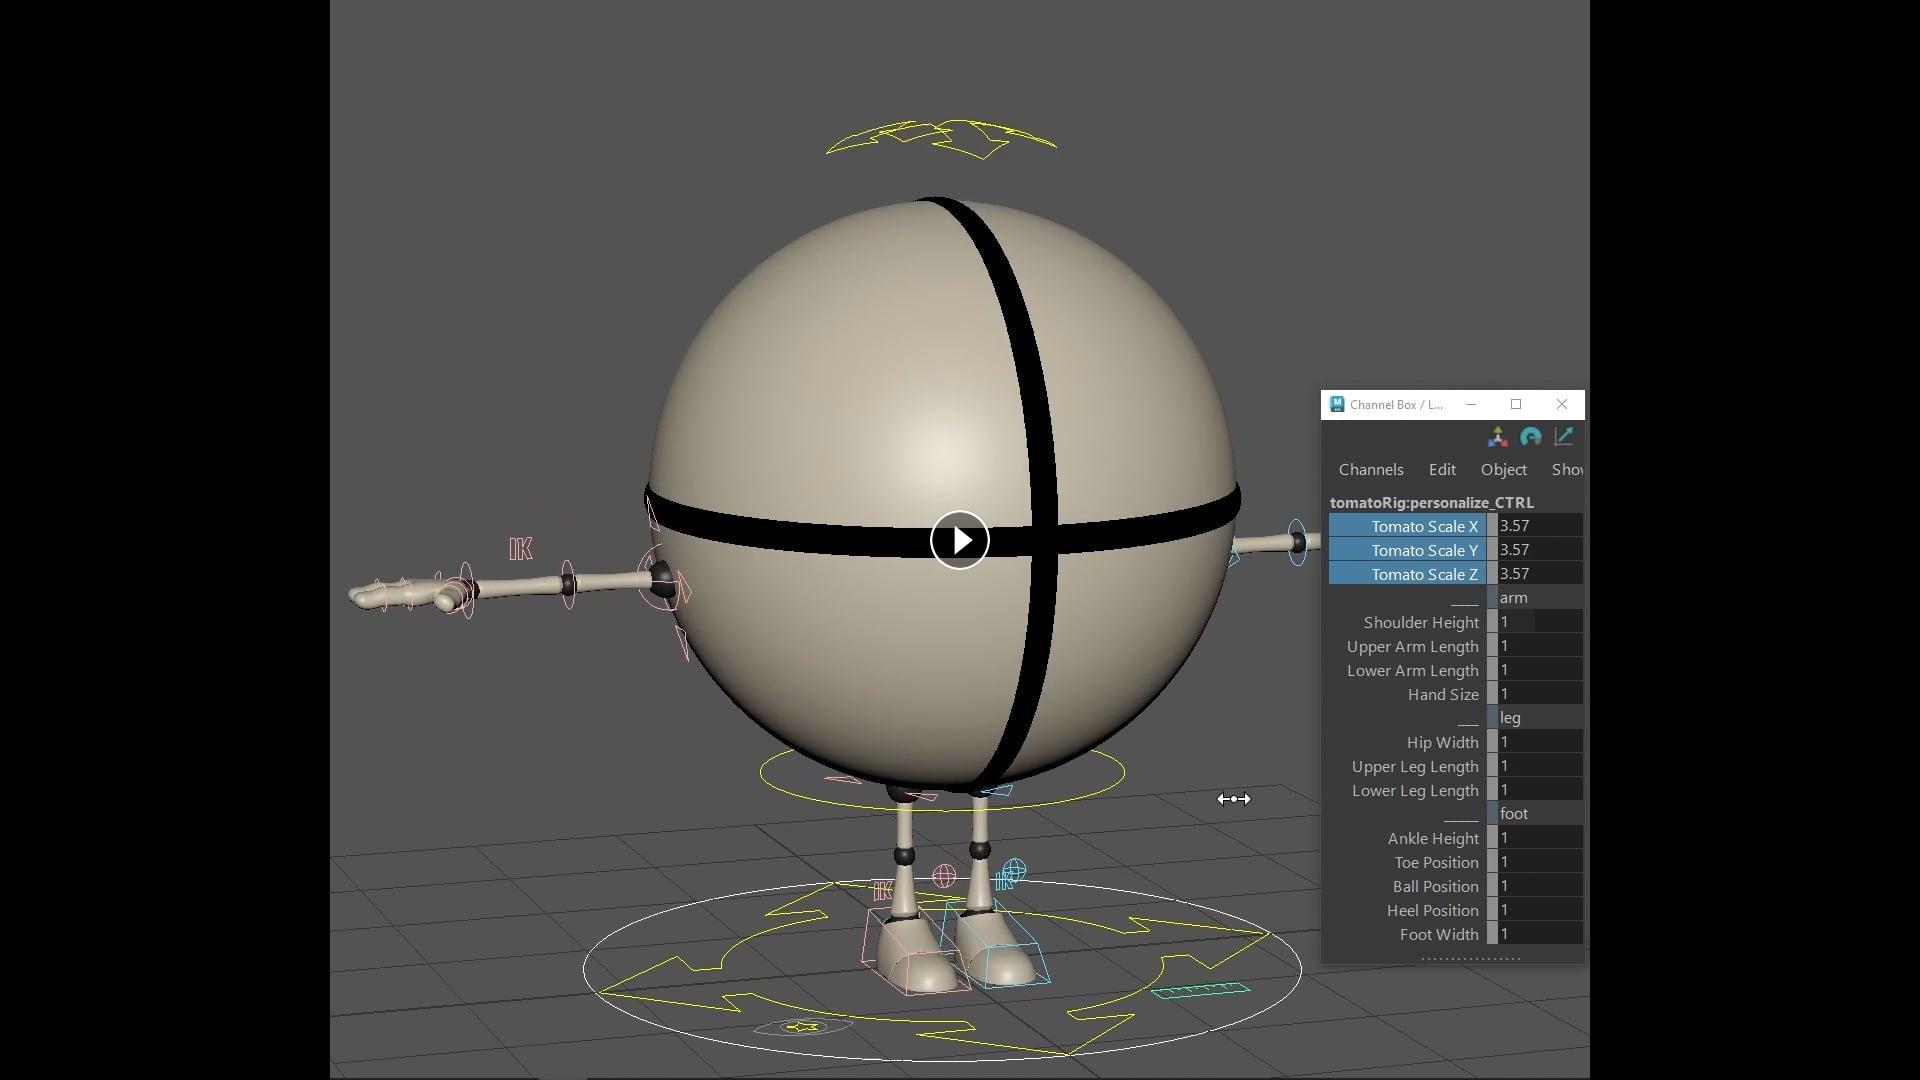Select the pink IK label near left arm
This screenshot has height=1080, width=1920.
point(520,549)
